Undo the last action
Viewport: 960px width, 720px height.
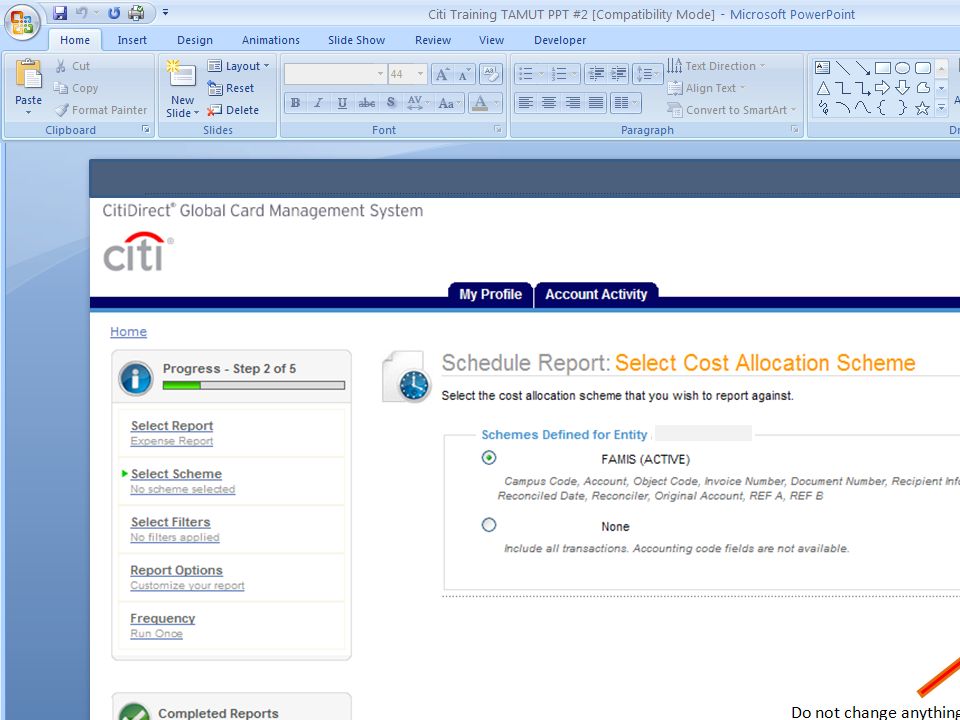(82, 13)
